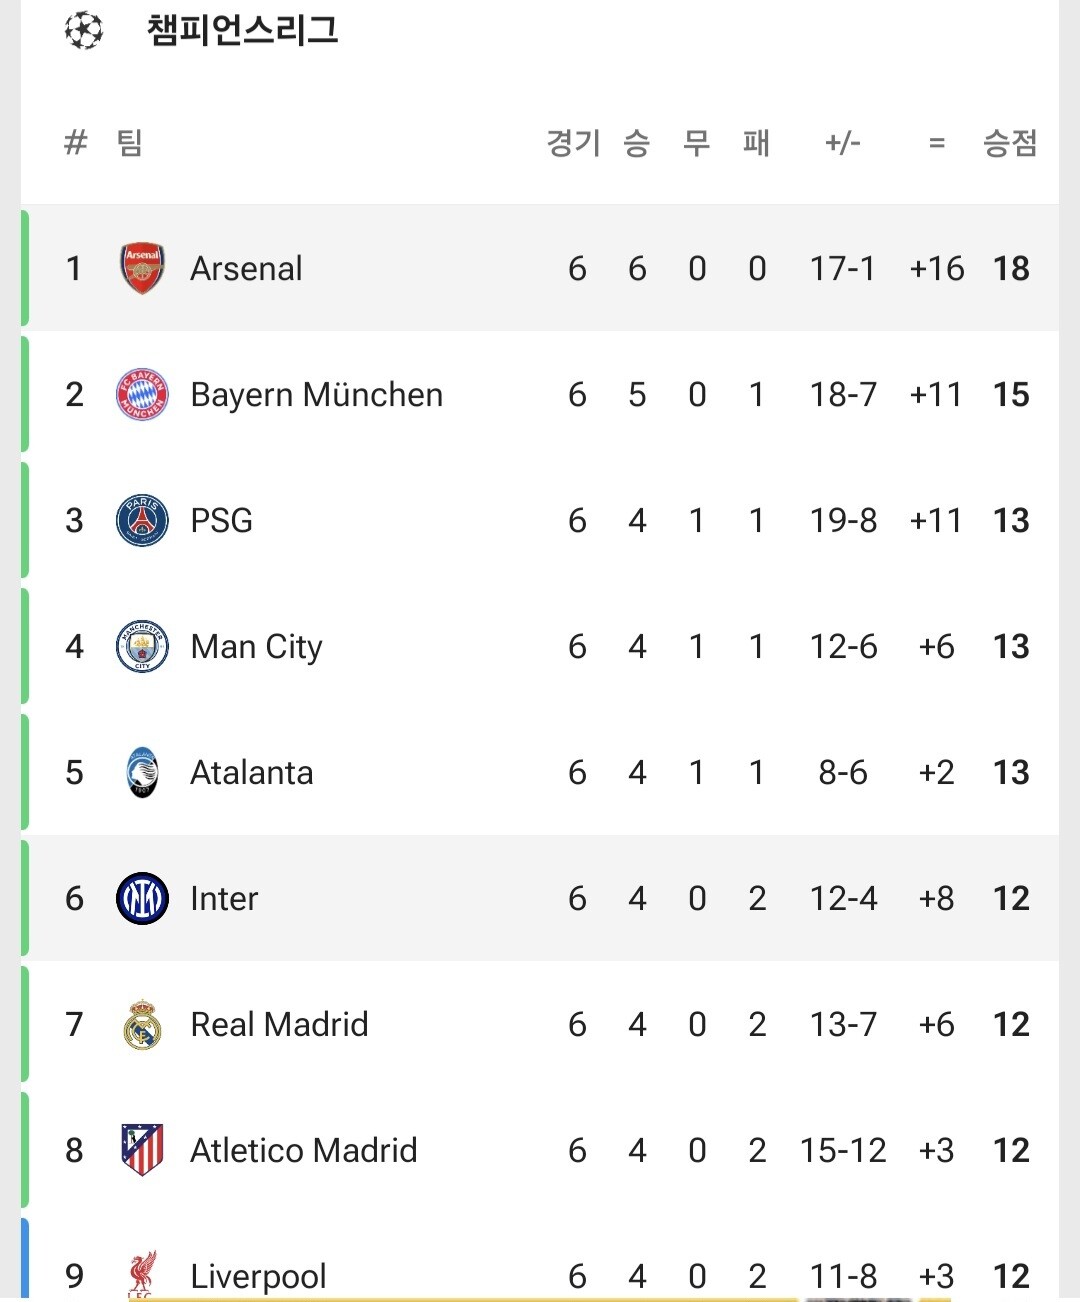
Task: Select the Real Madrid team name
Action: 279,1024
